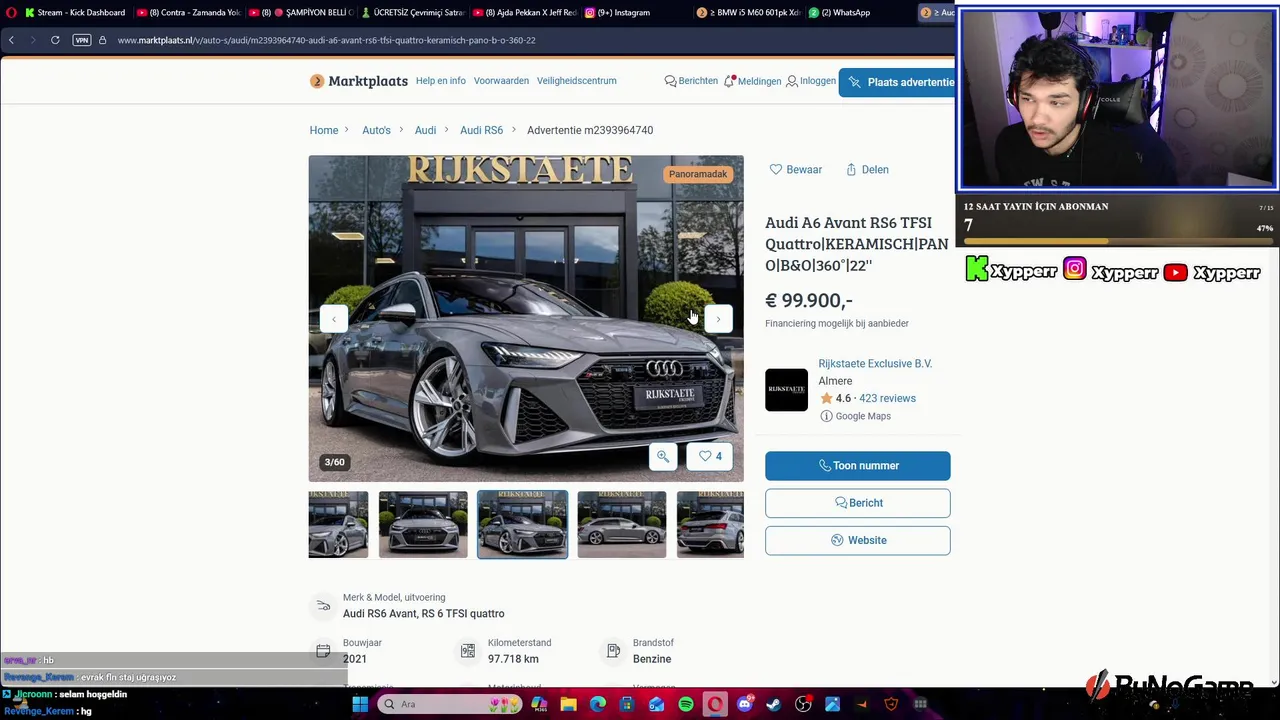Click Plaats advertentie button
This screenshot has width=1280, height=720.
tap(899, 82)
